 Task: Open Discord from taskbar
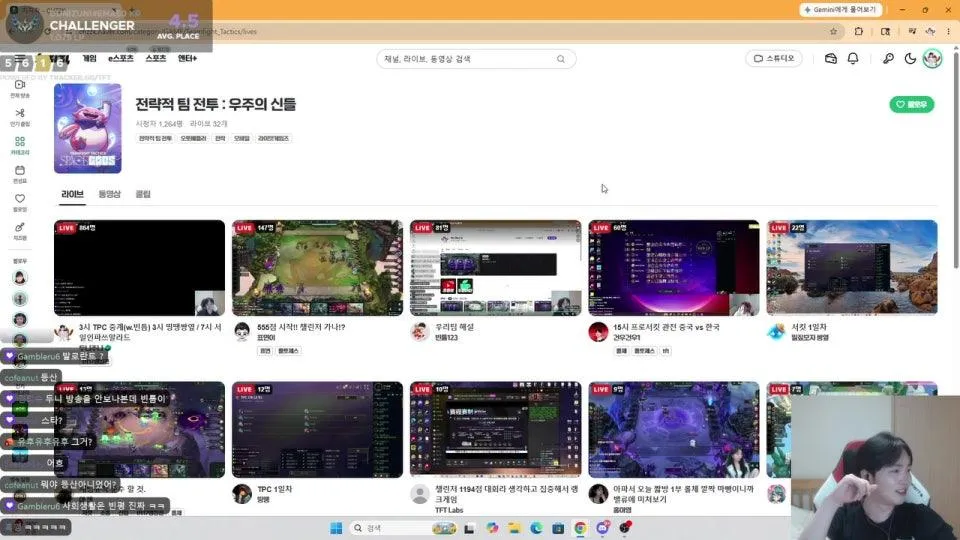click(x=602, y=528)
